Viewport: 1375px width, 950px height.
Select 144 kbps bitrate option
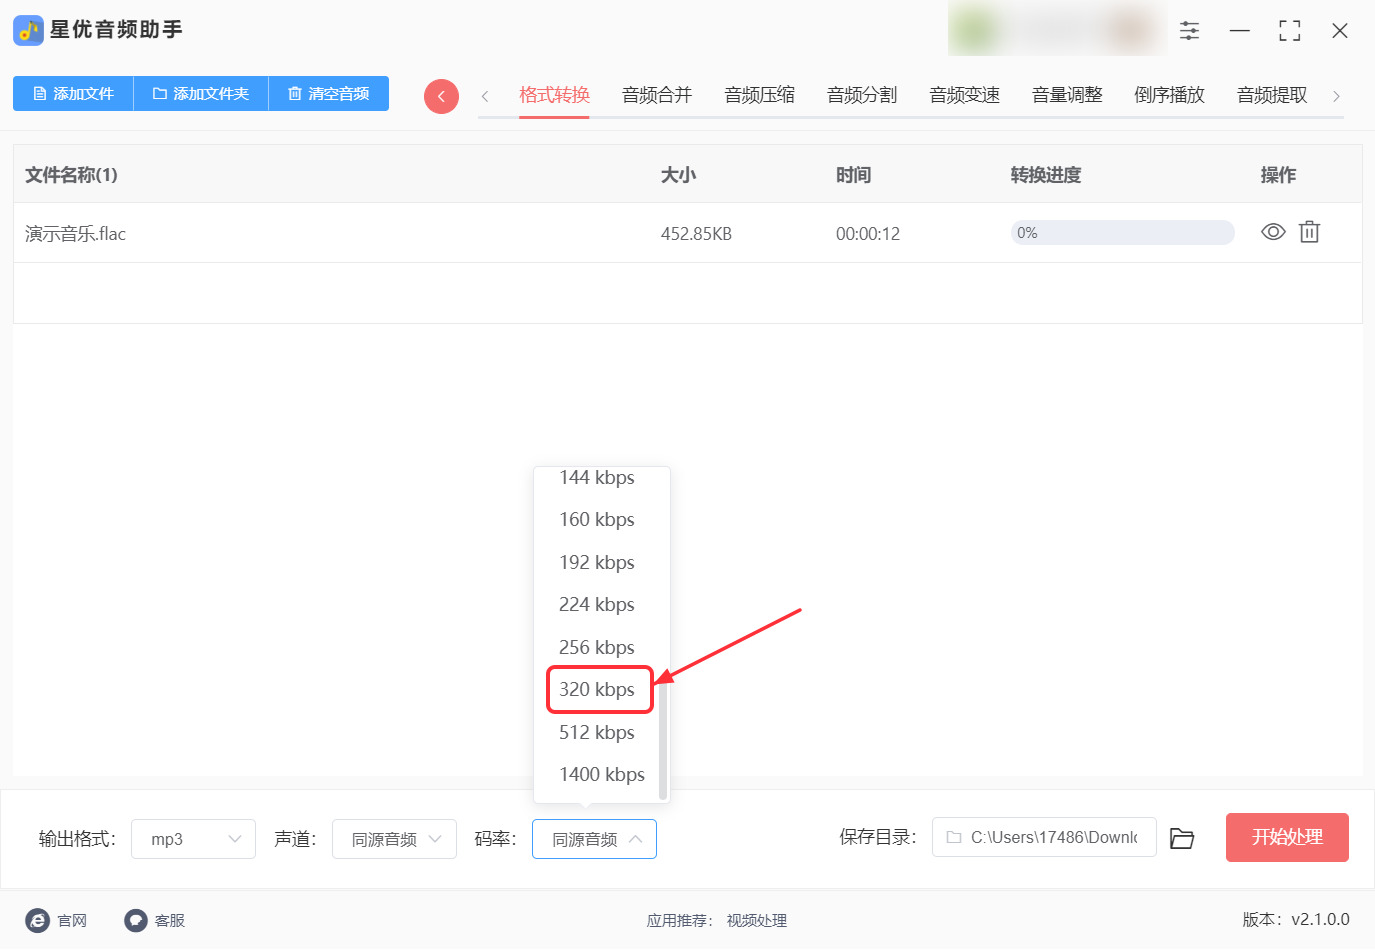coord(597,477)
